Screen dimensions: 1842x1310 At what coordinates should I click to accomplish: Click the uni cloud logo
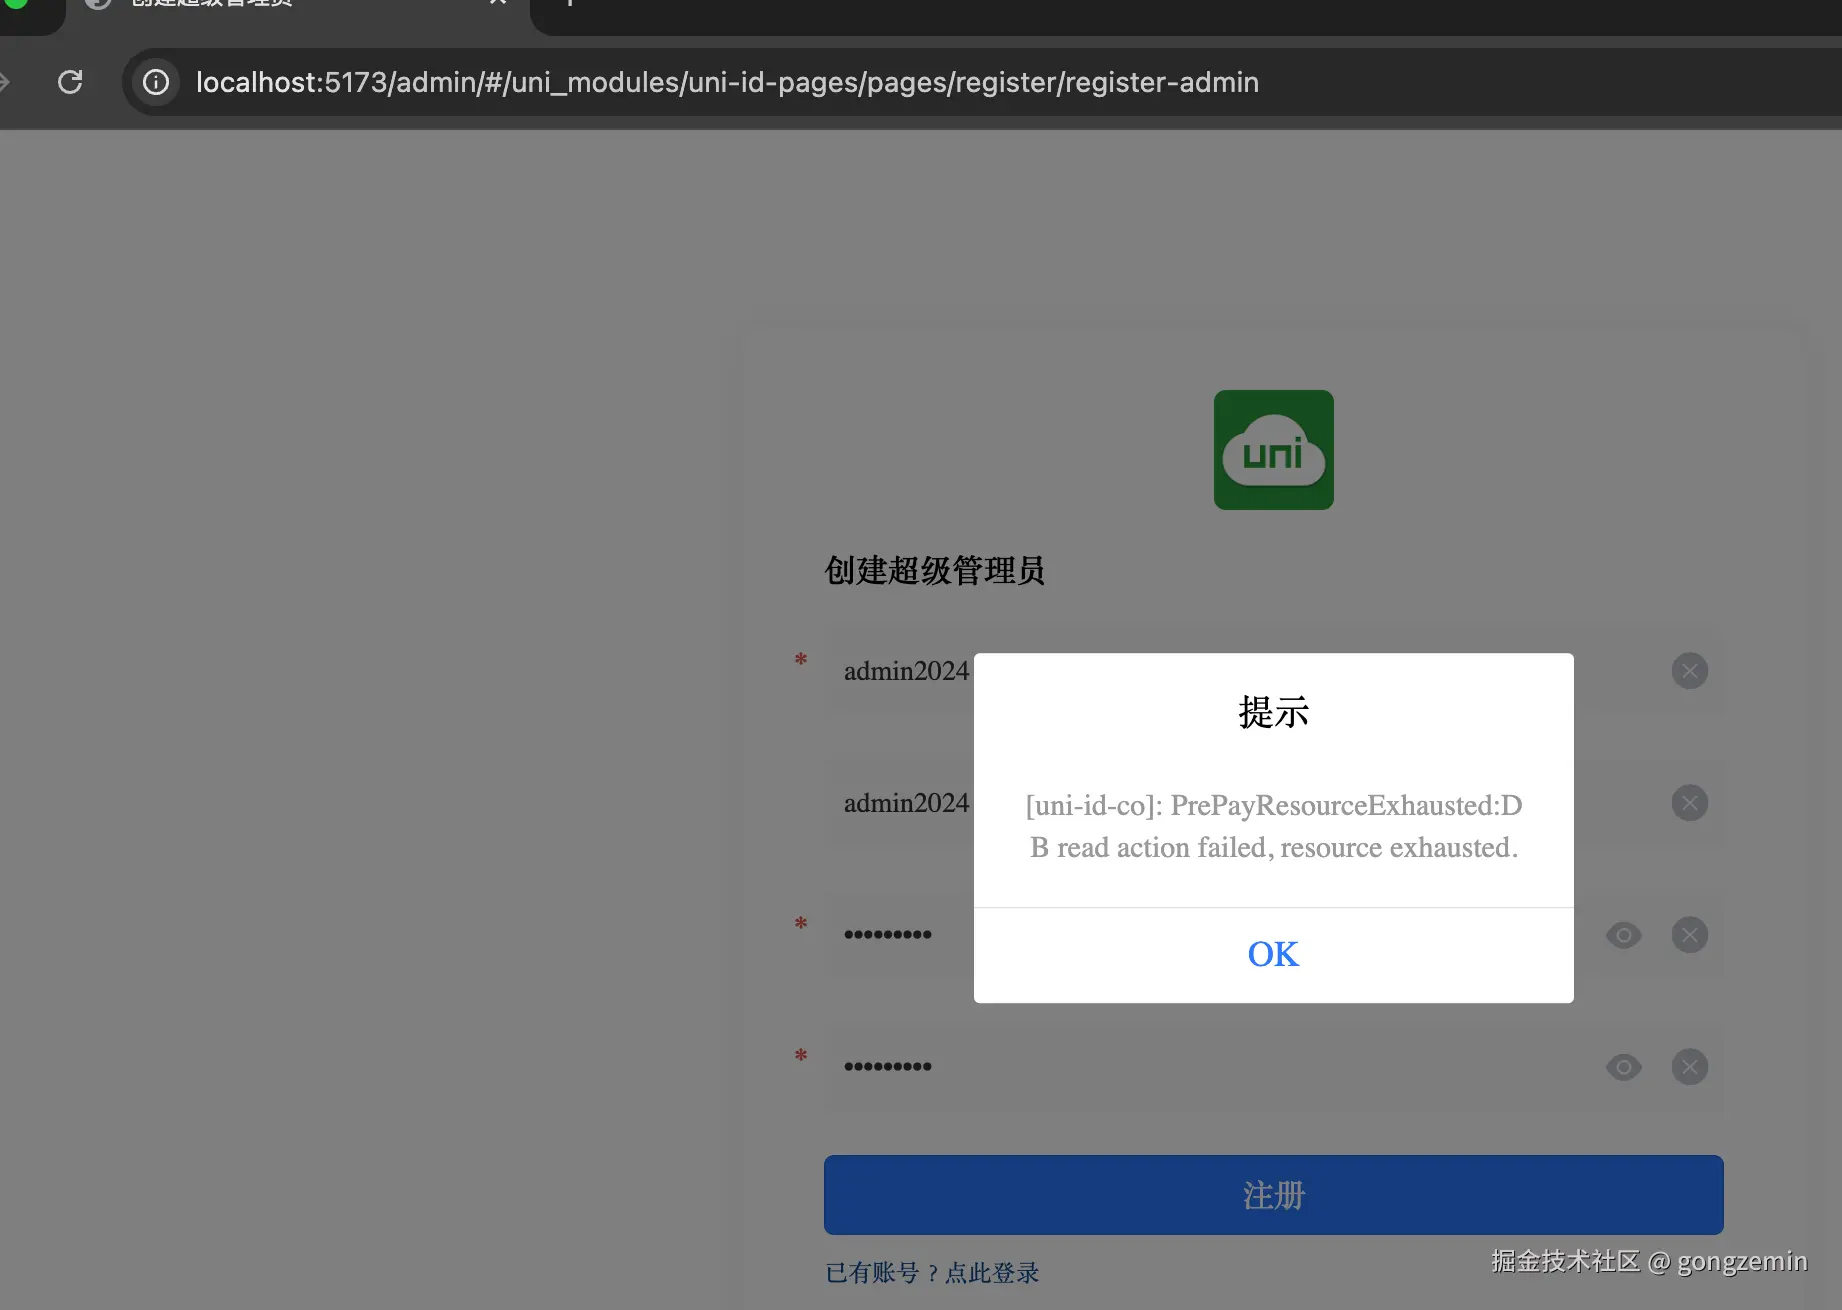click(1273, 450)
